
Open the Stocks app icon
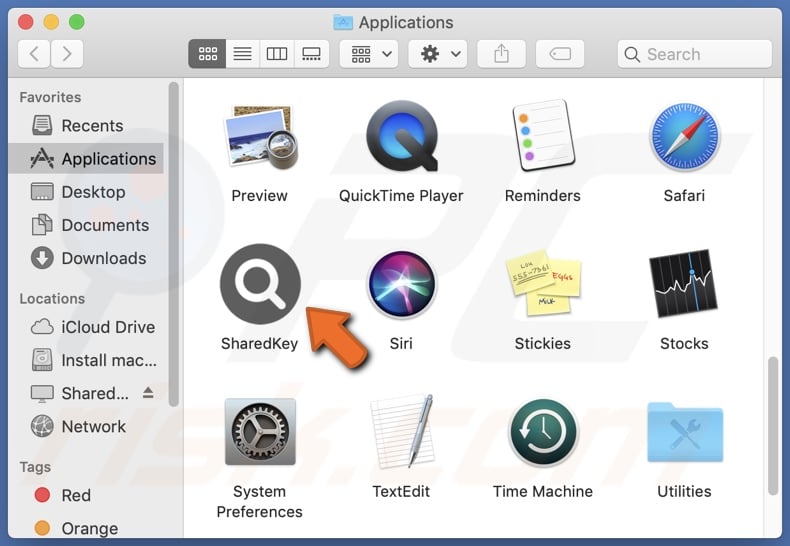pos(684,283)
